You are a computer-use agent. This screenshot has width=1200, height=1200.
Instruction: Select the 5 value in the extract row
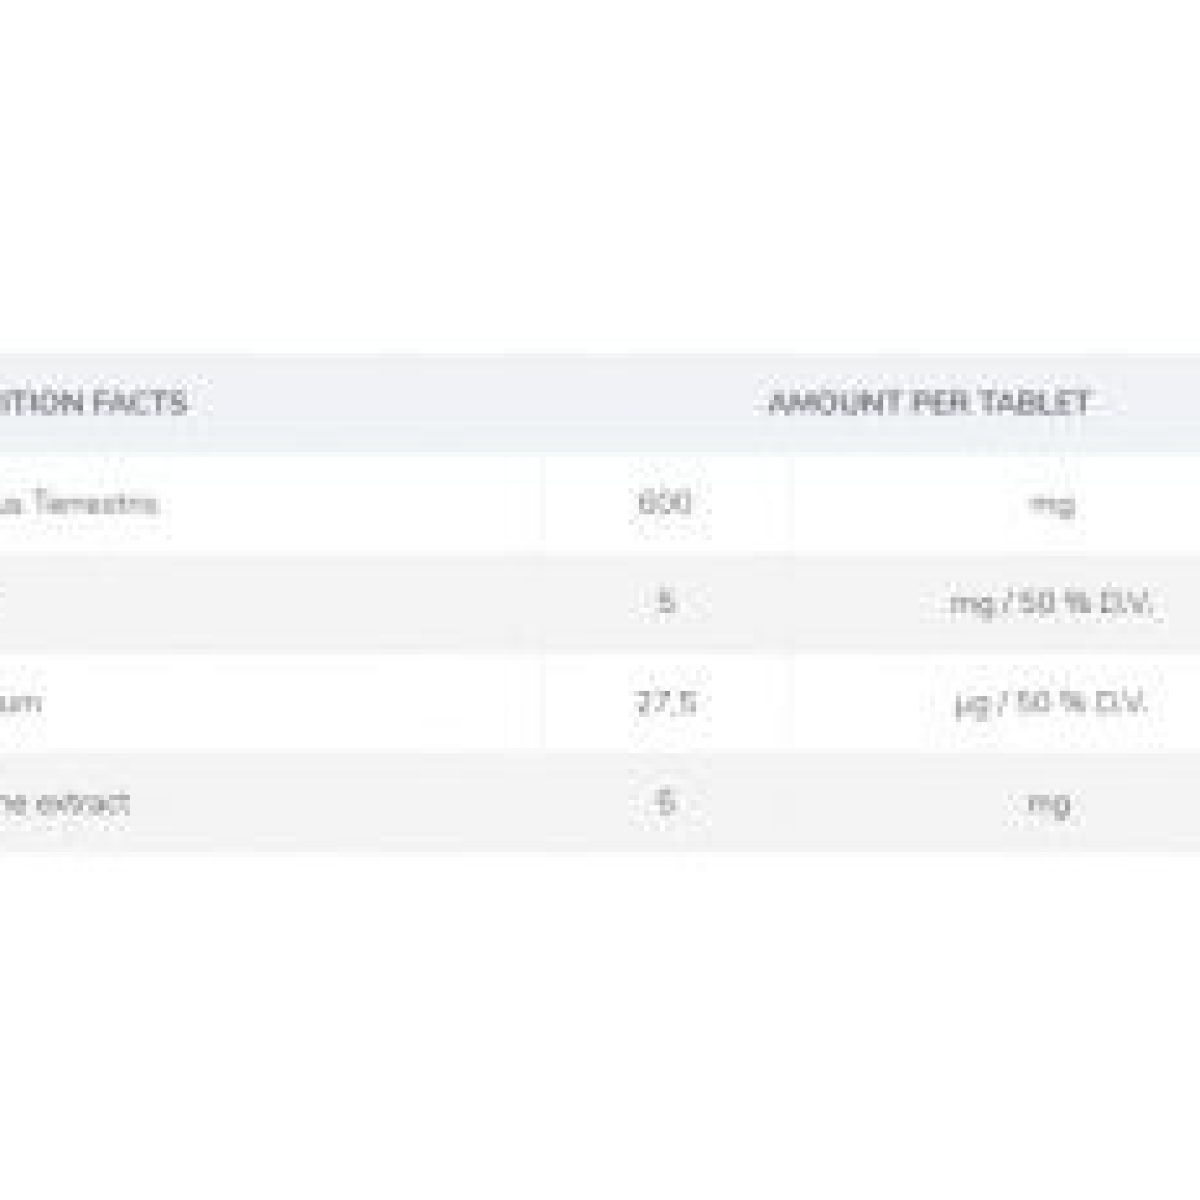(x=666, y=802)
